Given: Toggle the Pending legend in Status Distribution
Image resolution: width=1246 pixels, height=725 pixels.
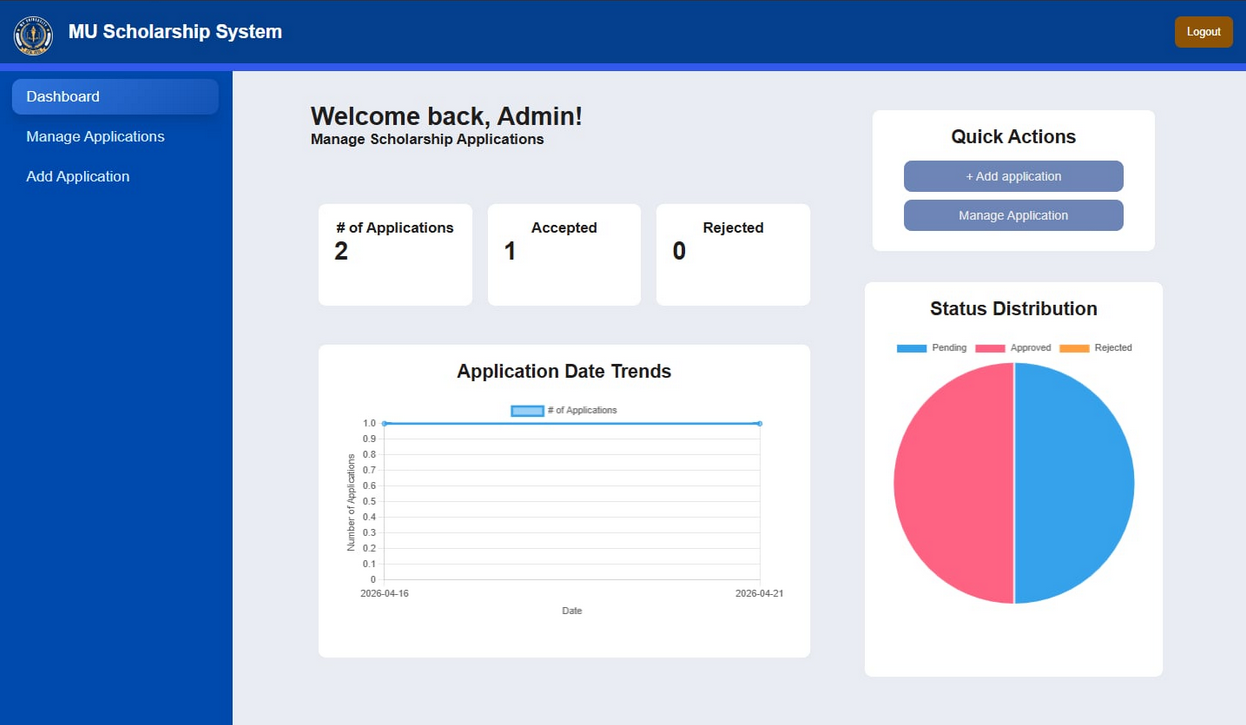Looking at the screenshot, I should pyautogui.click(x=931, y=348).
